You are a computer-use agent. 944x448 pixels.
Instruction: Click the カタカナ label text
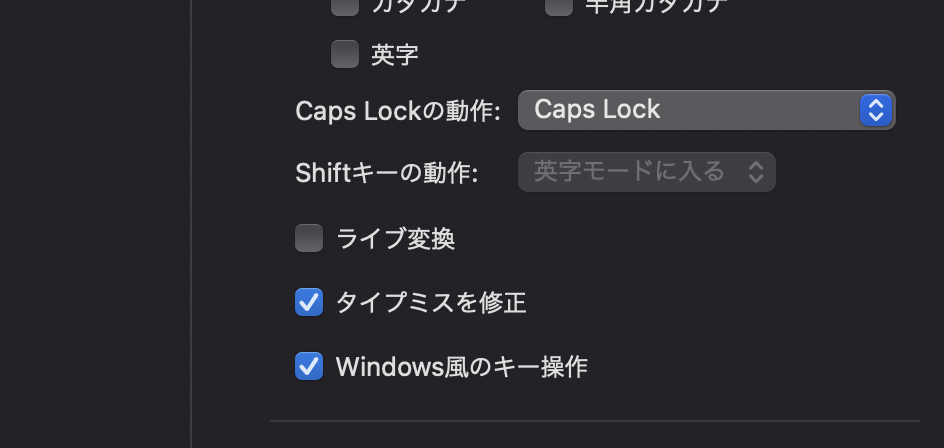coord(418,5)
